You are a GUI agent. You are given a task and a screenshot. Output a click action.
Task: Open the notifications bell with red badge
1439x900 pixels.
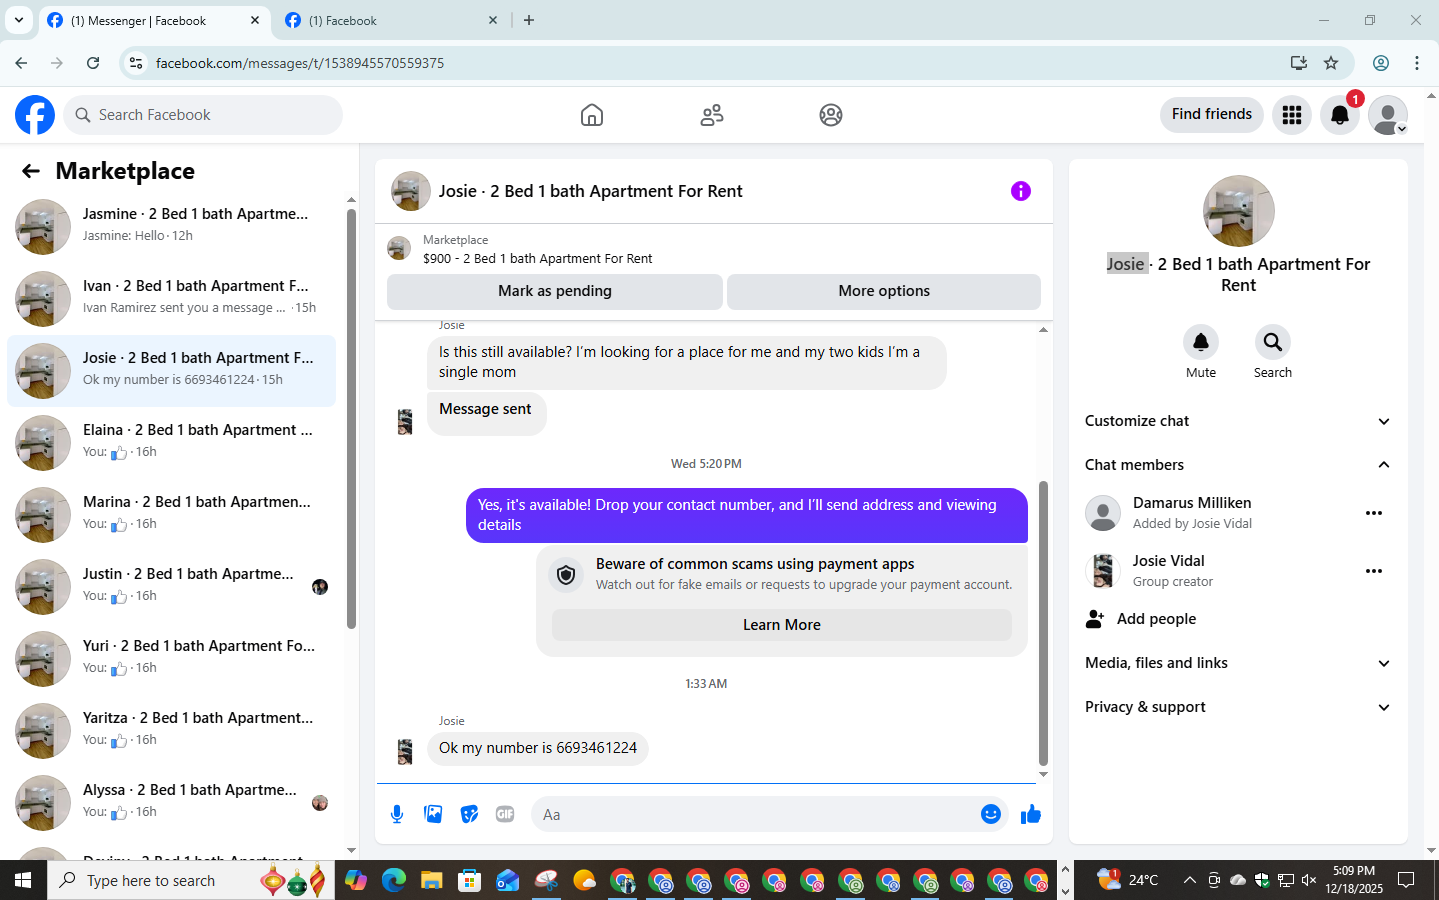[x=1340, y=115]
